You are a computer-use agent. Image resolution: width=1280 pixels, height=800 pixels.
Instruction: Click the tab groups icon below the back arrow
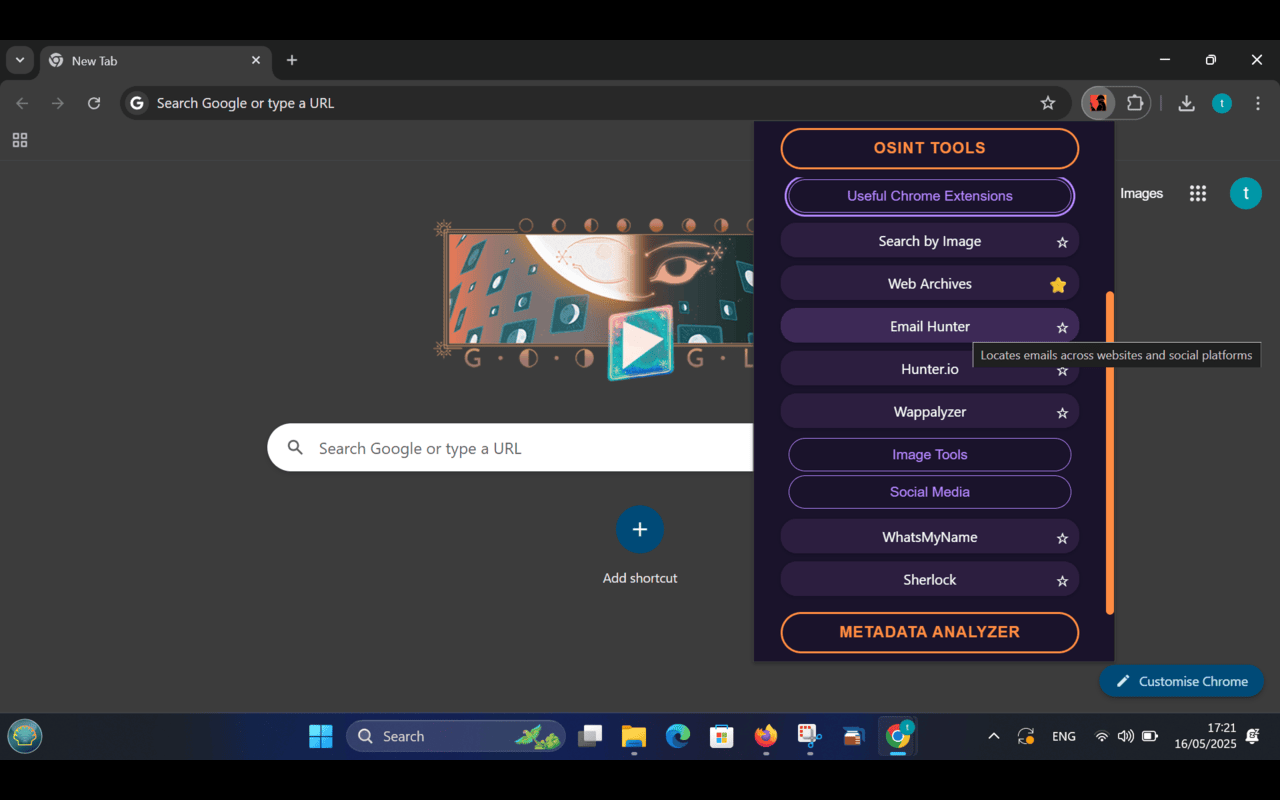pyautogui.click(x=20, y=140)
